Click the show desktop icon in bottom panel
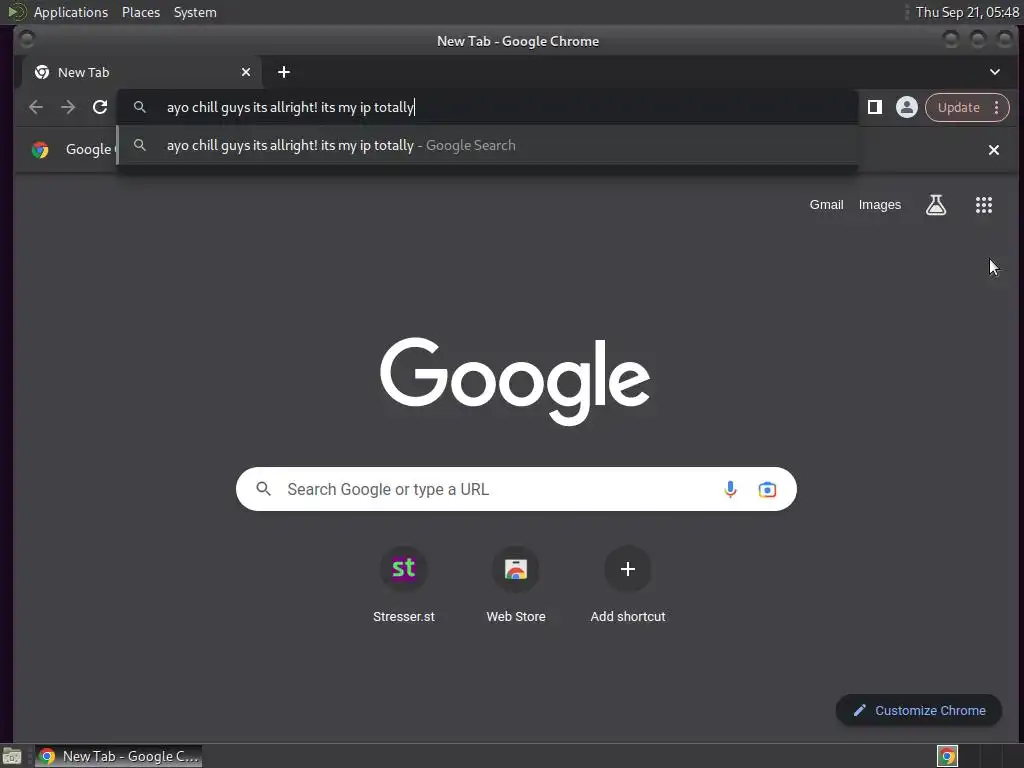Image resolution: width=1024 pixels, height=768 pixels. coord(12,756)
